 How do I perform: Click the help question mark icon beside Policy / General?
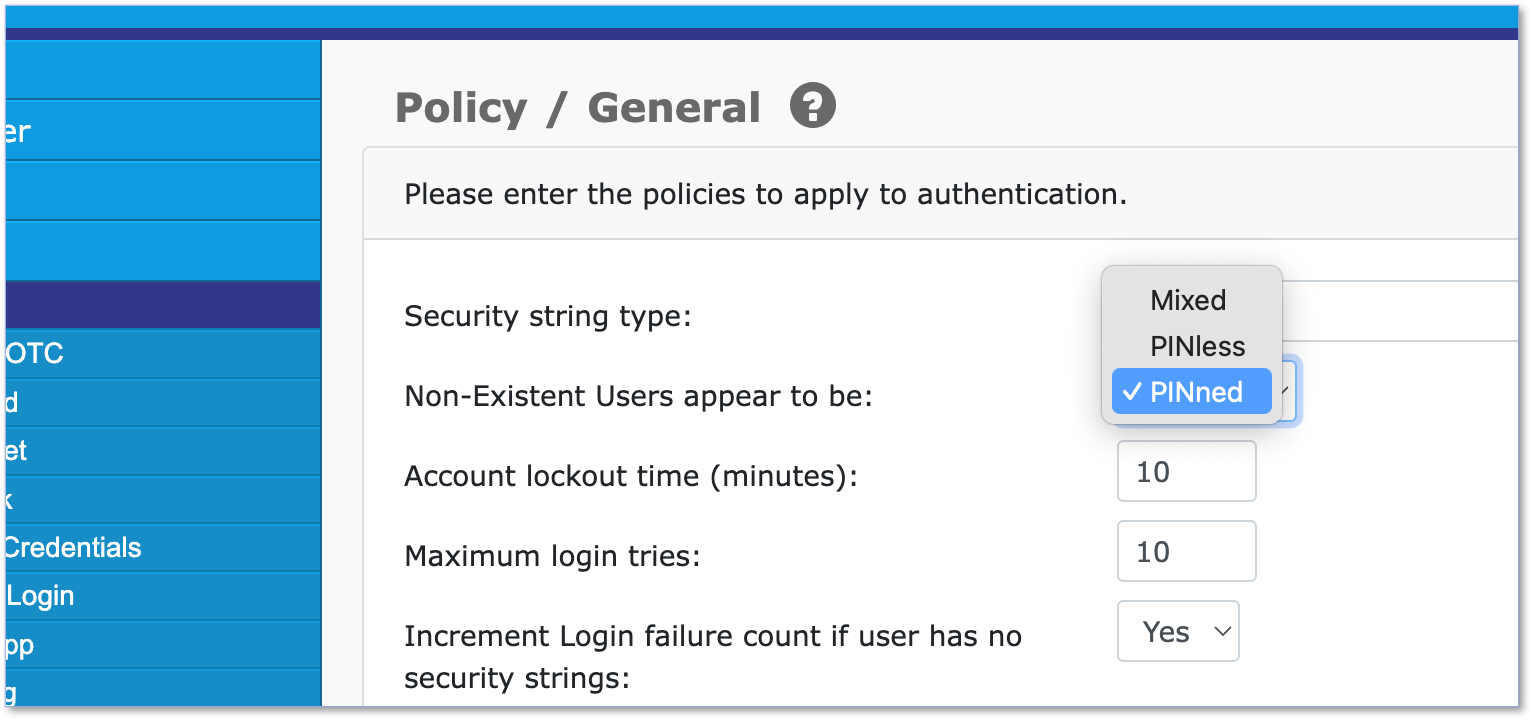click(813, 105)
